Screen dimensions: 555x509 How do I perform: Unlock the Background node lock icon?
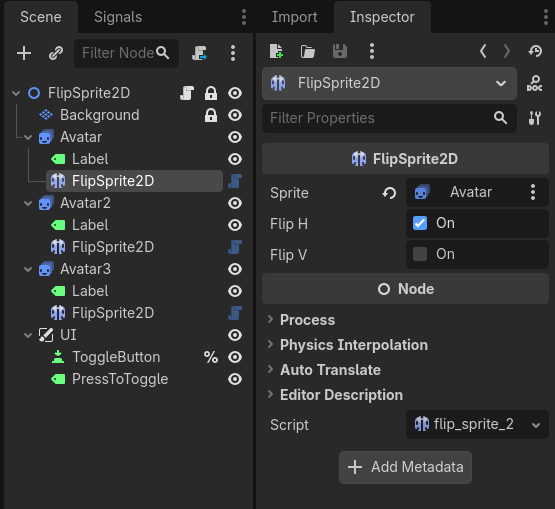[211, 115]
